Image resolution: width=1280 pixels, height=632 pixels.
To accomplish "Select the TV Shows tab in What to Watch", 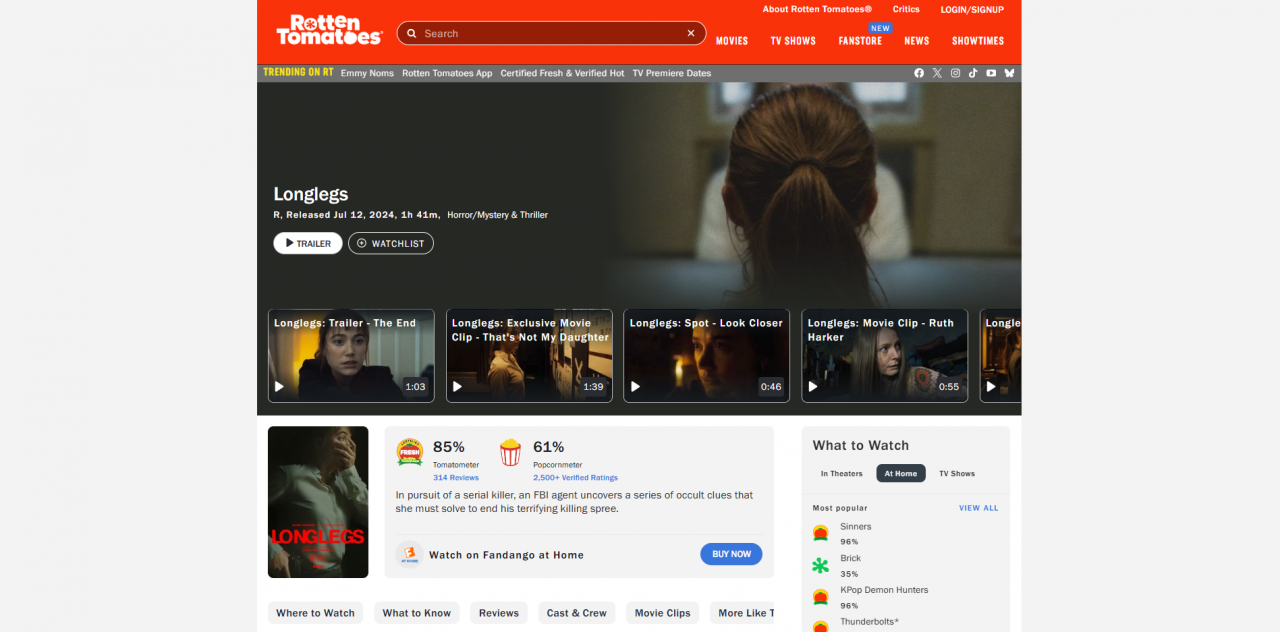I will click(957, 473).
